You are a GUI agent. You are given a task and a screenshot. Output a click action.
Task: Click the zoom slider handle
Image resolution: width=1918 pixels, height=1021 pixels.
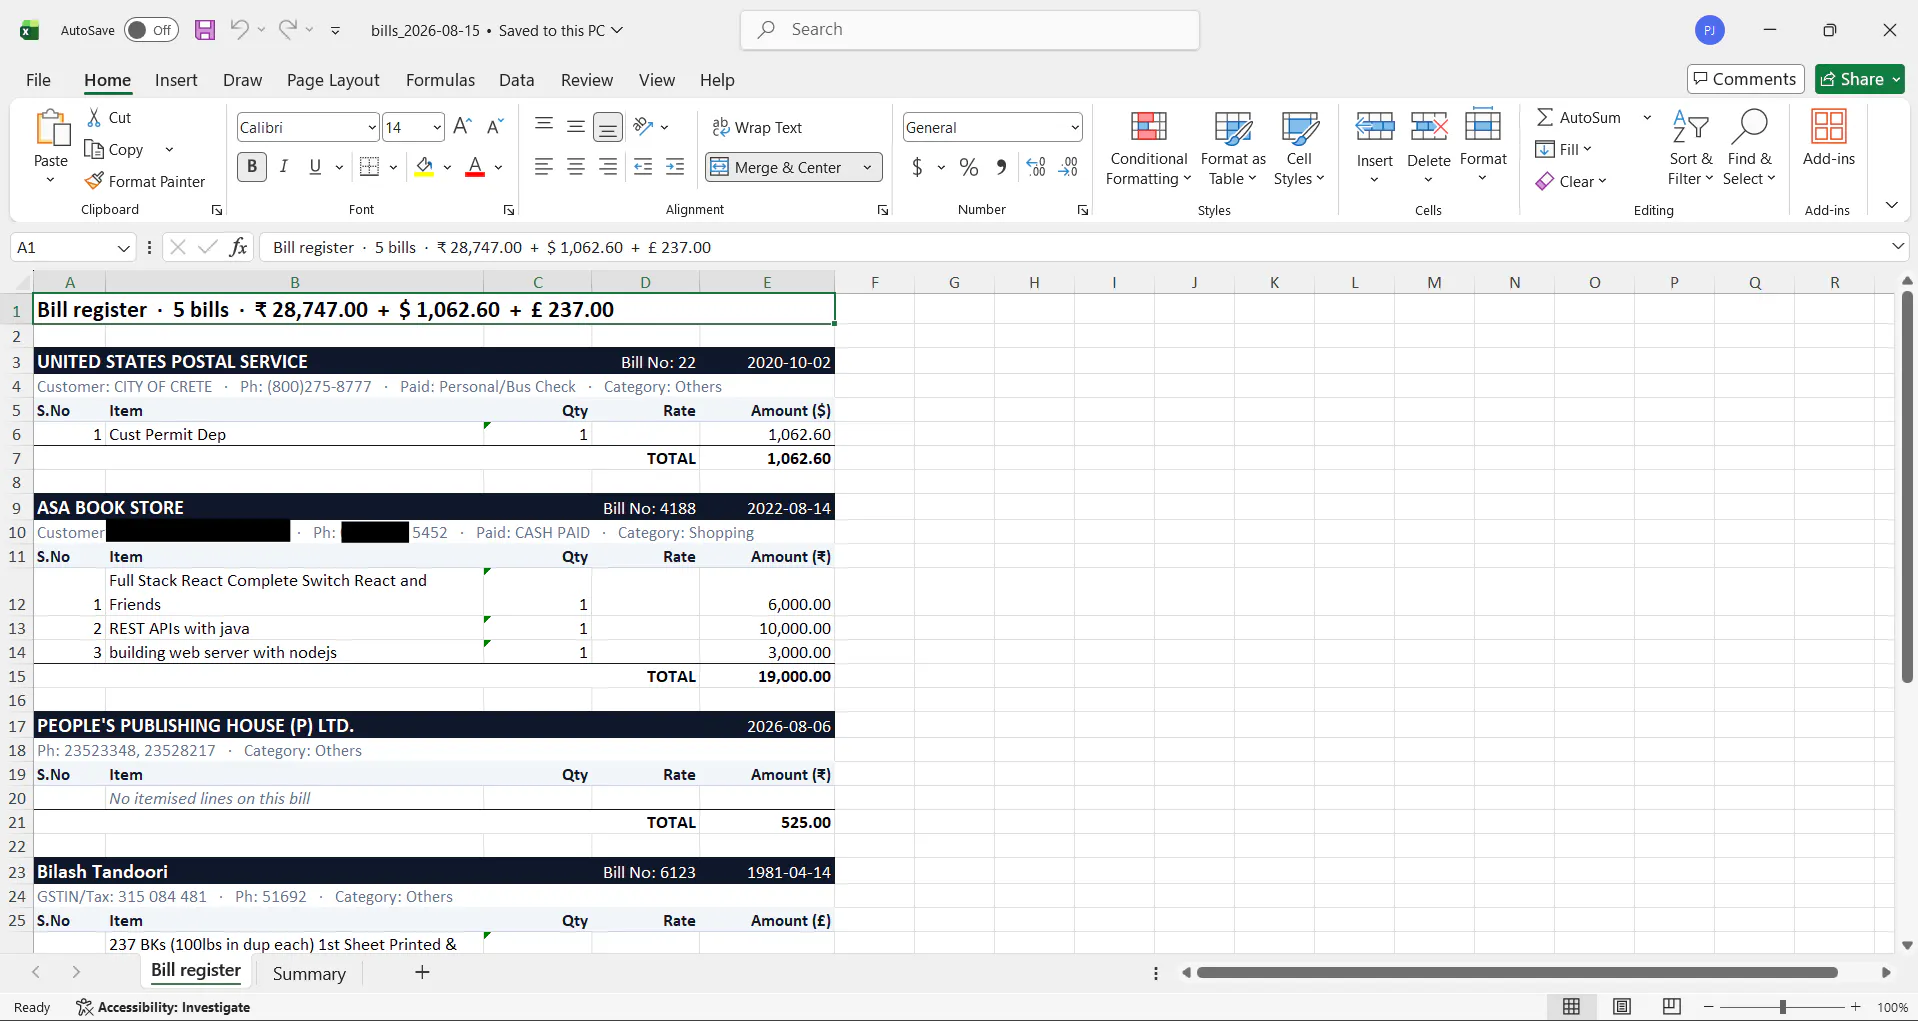pyautogui.click(x=1782, y=1007)
